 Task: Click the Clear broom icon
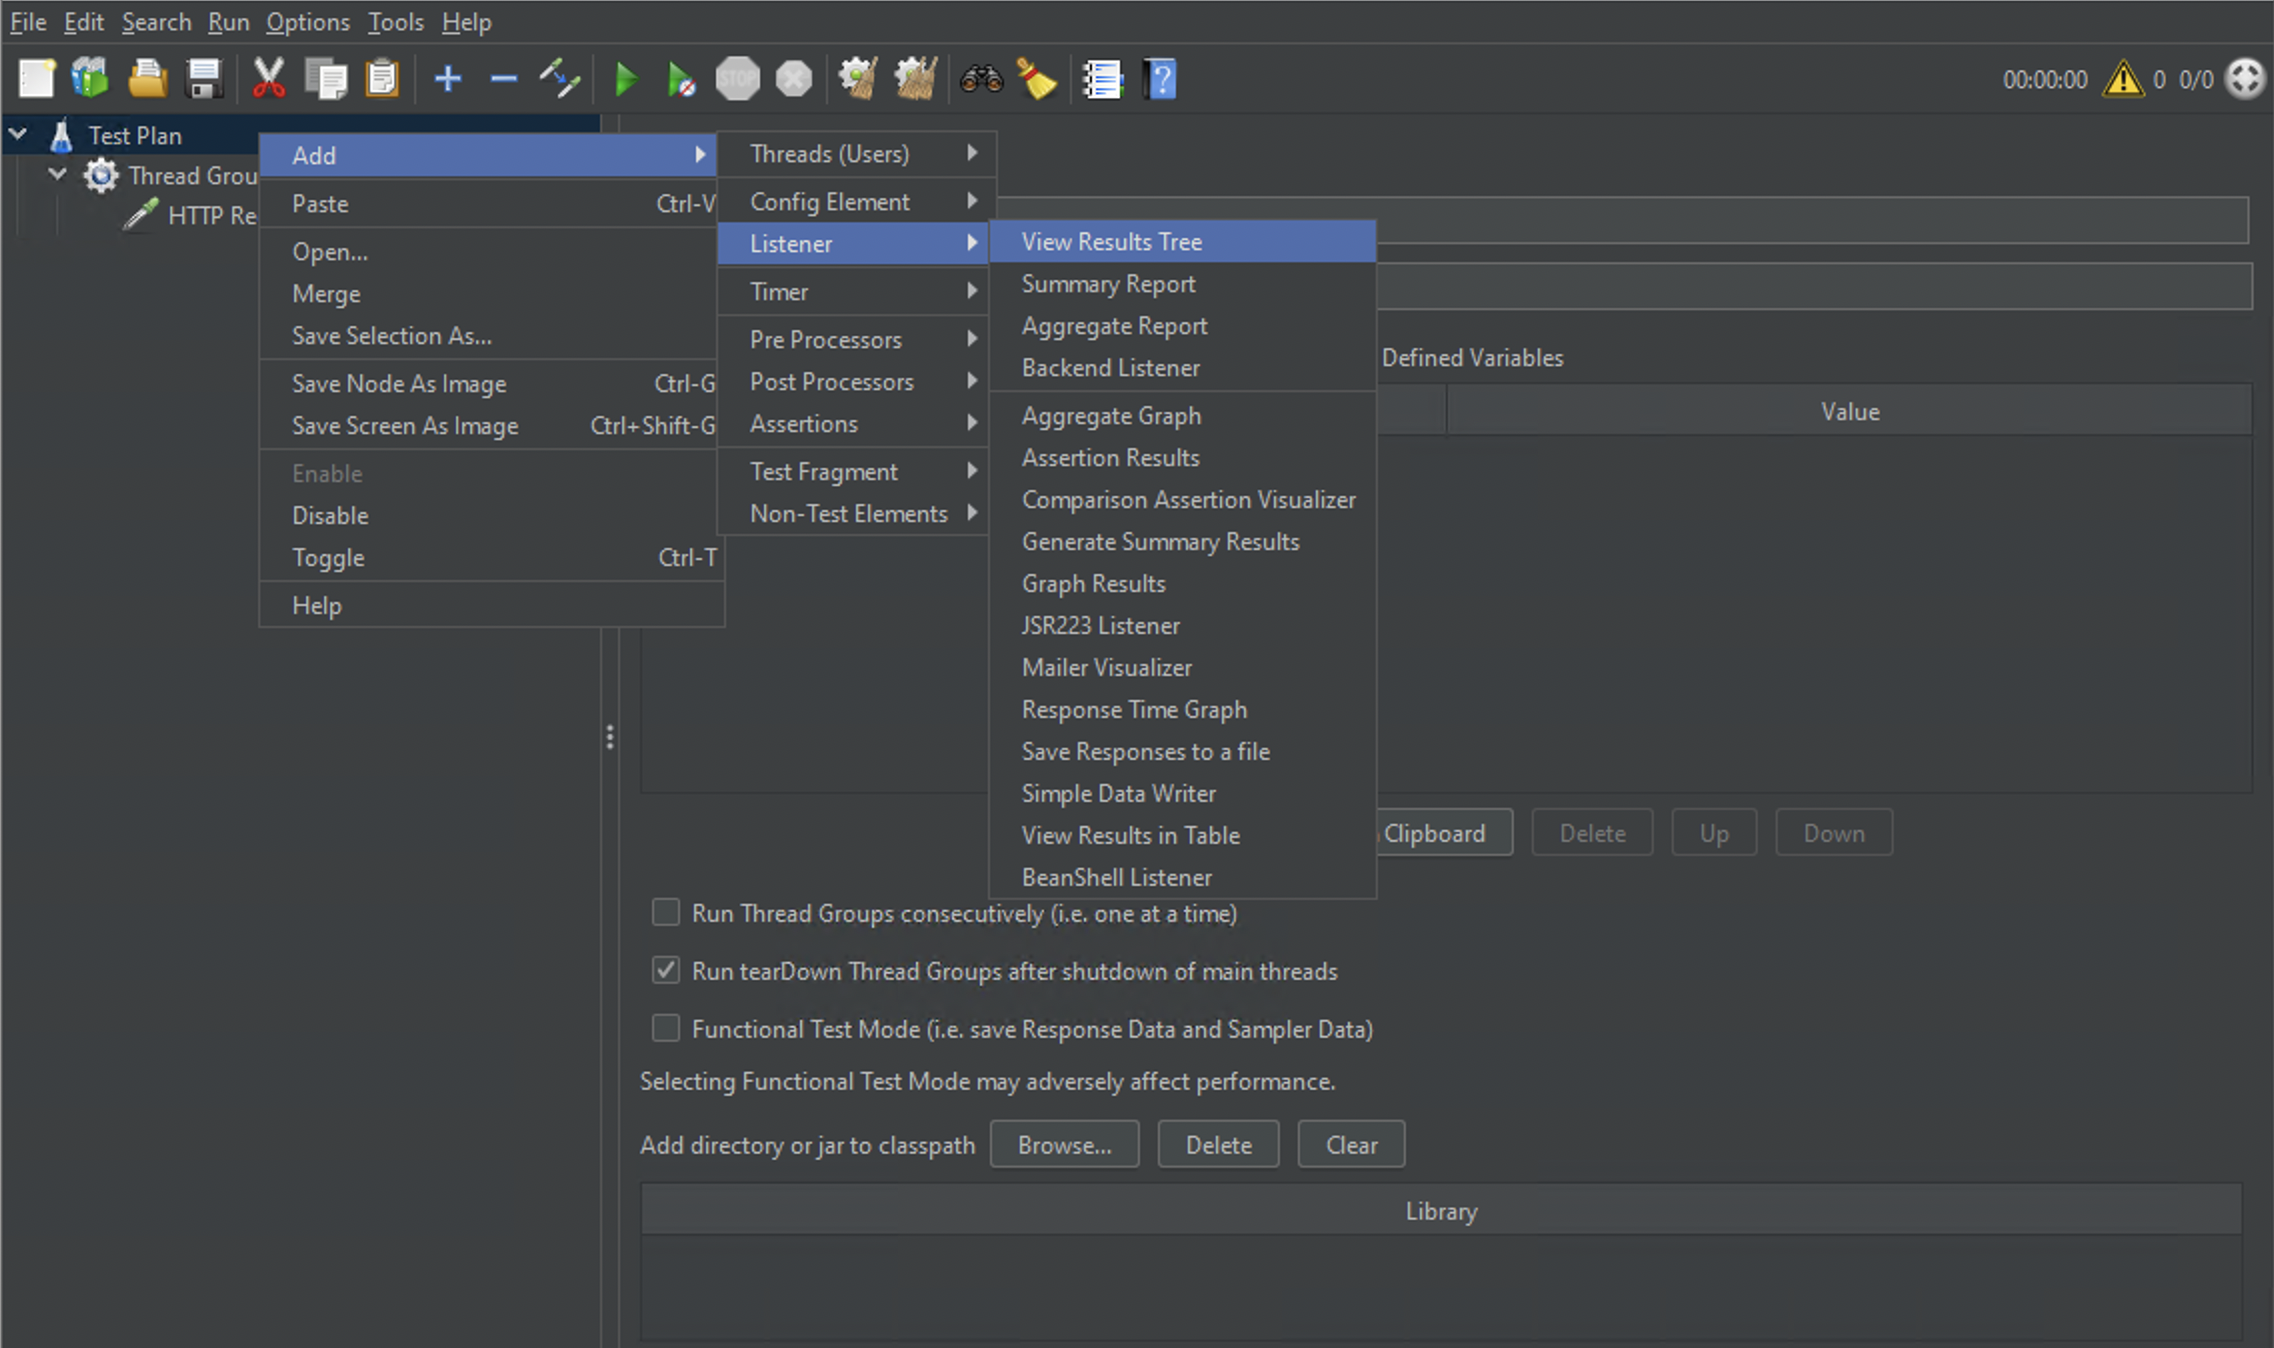coord(858,79)
